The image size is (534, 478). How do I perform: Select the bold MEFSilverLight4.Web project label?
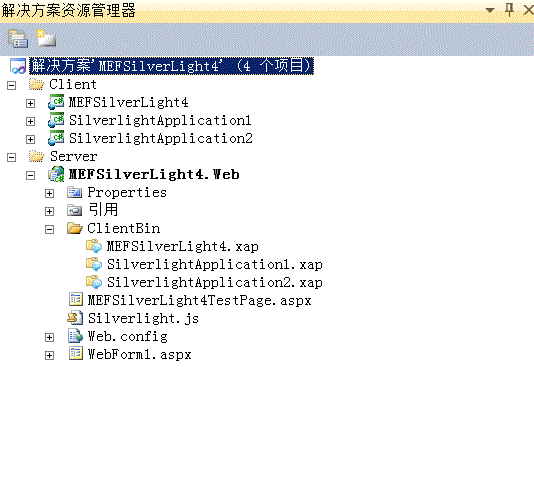tap(154, 175)
